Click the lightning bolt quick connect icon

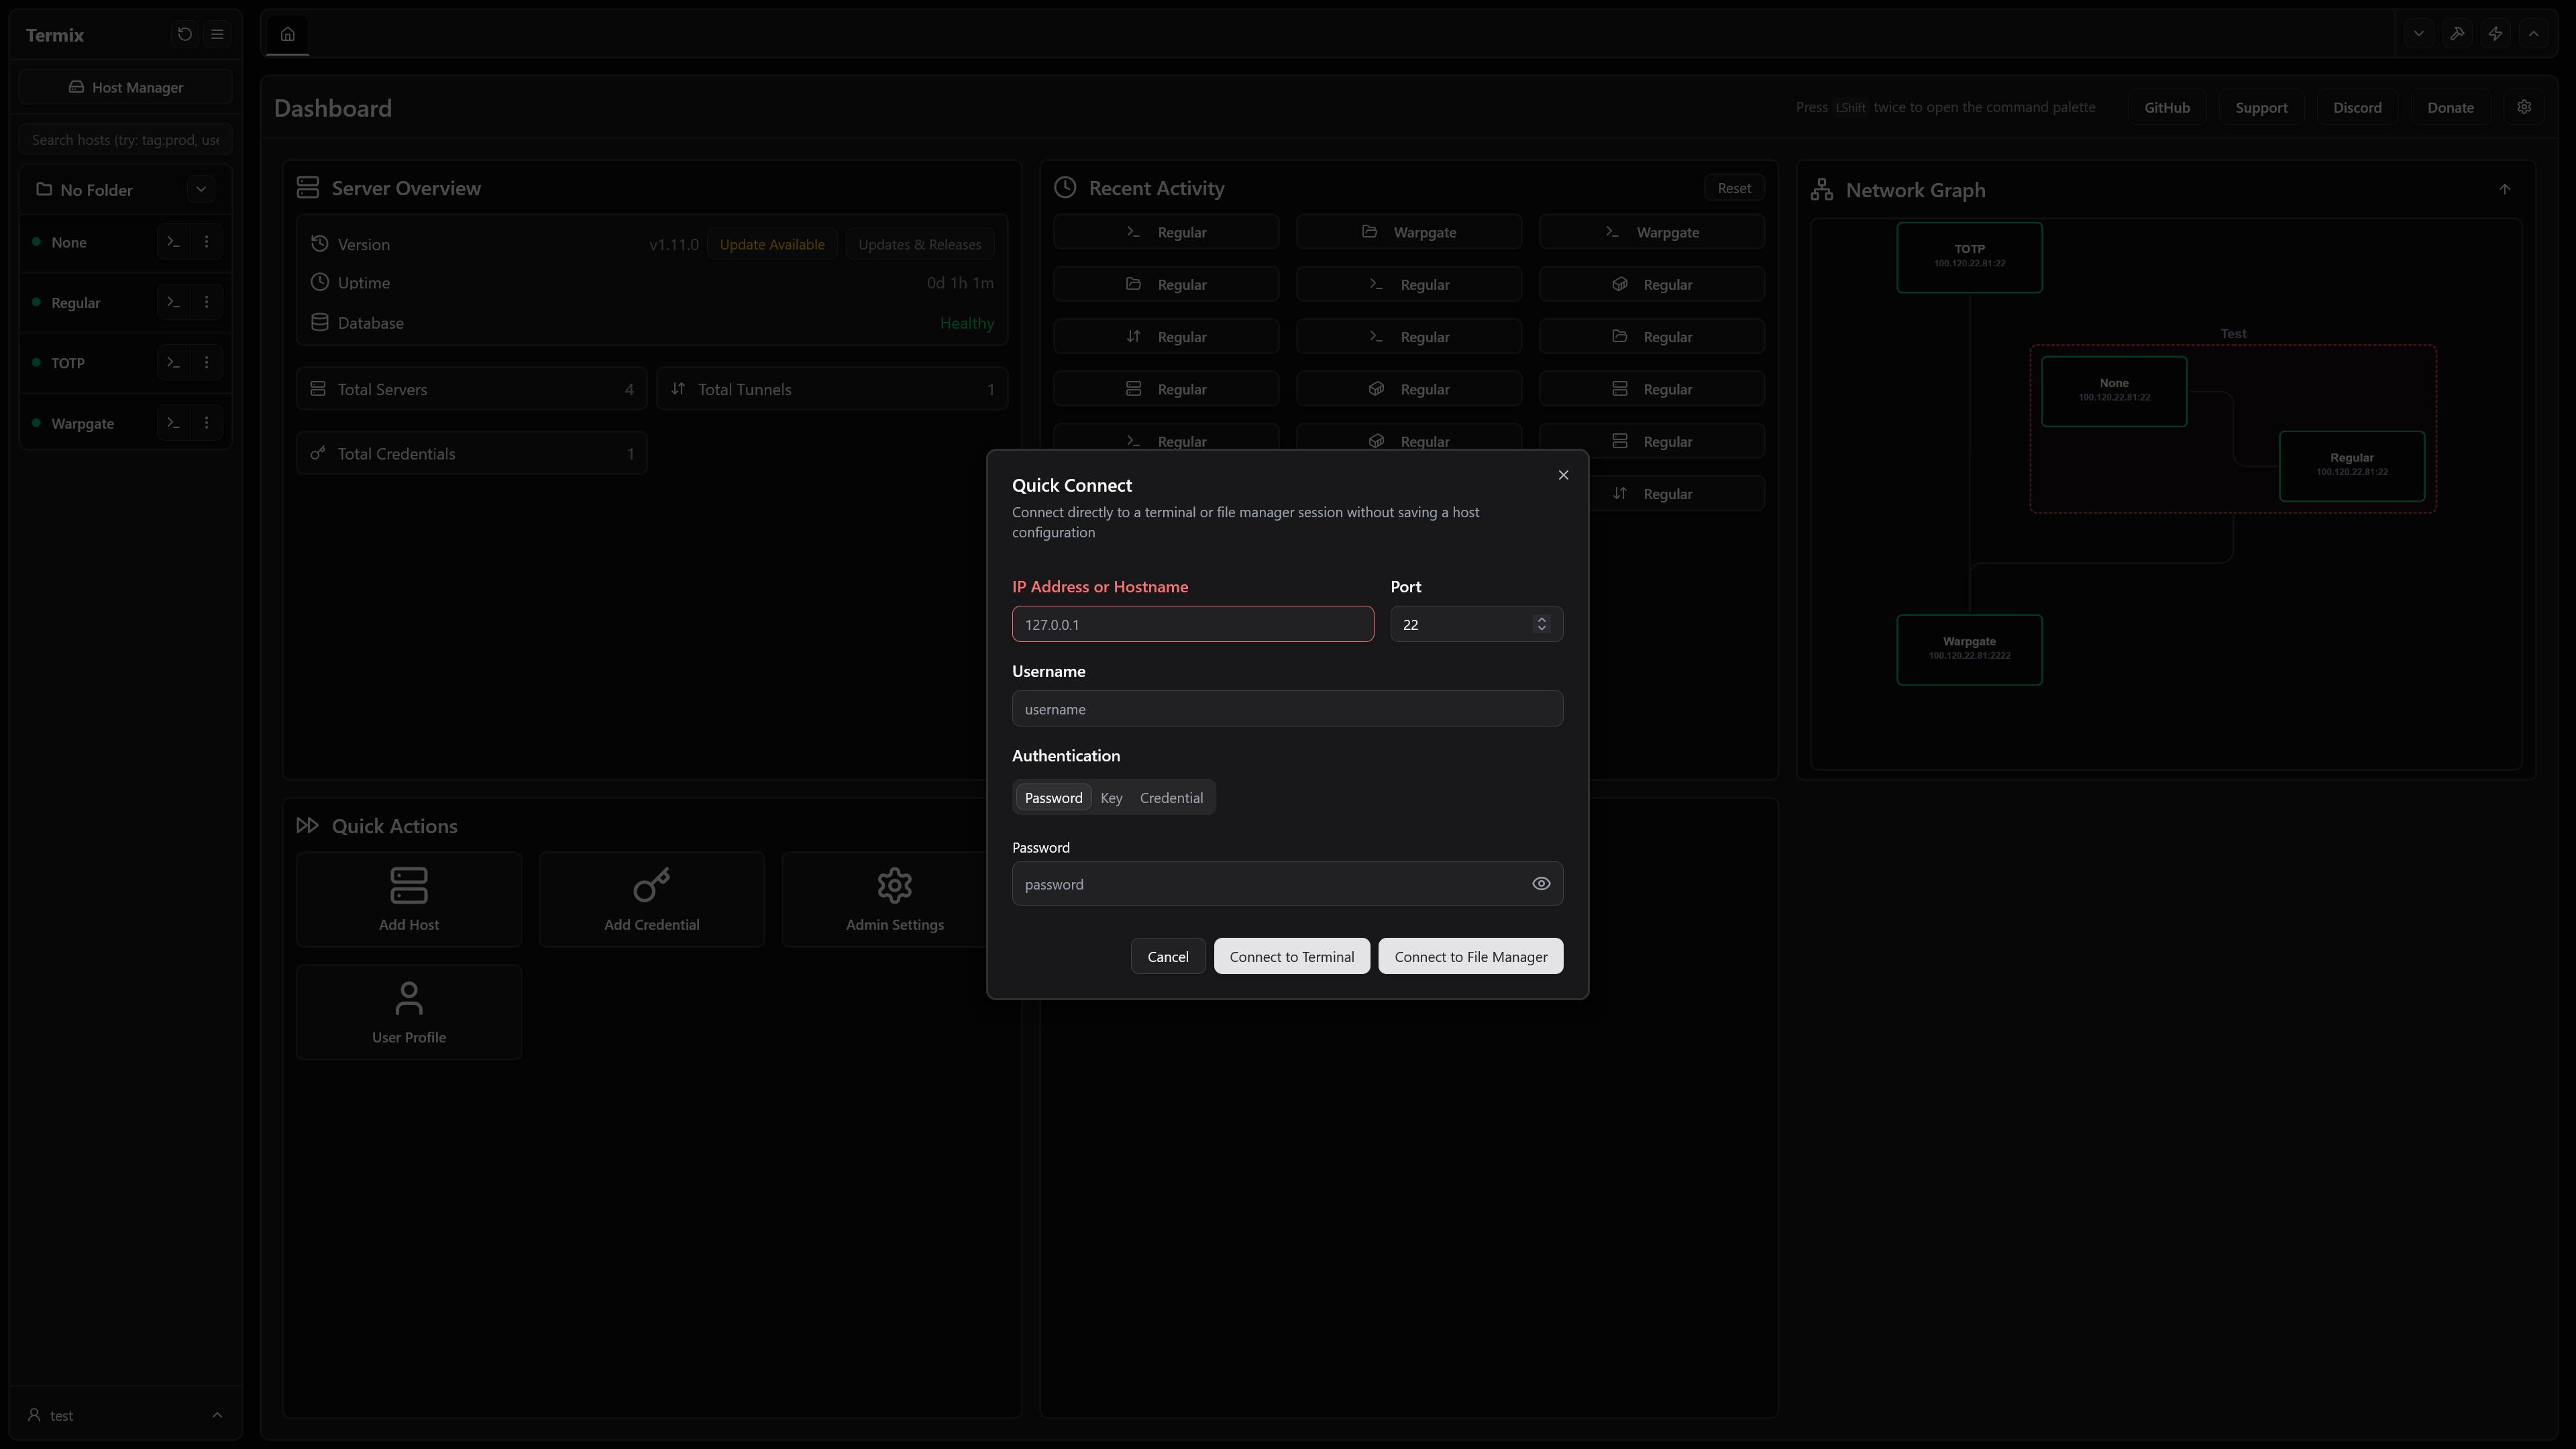(x=2496, y=34)
